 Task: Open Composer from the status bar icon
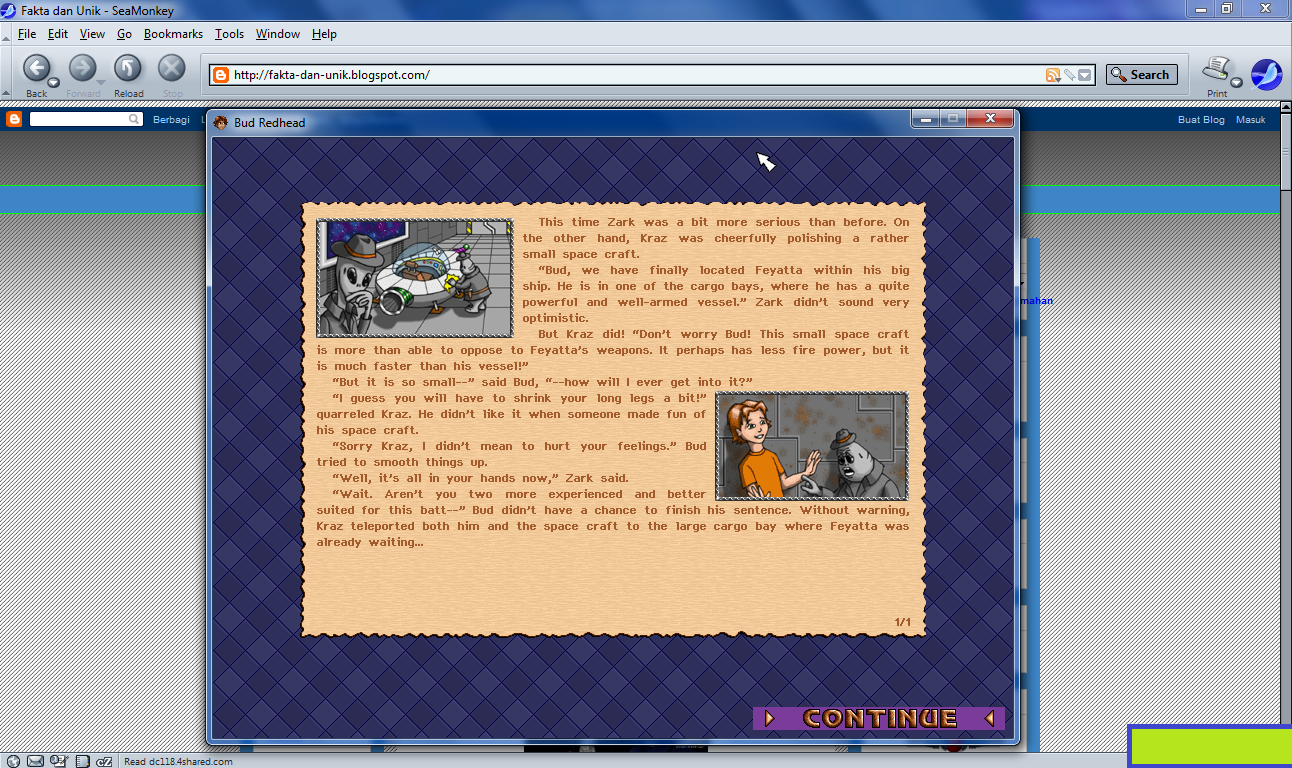pos(58,761)
